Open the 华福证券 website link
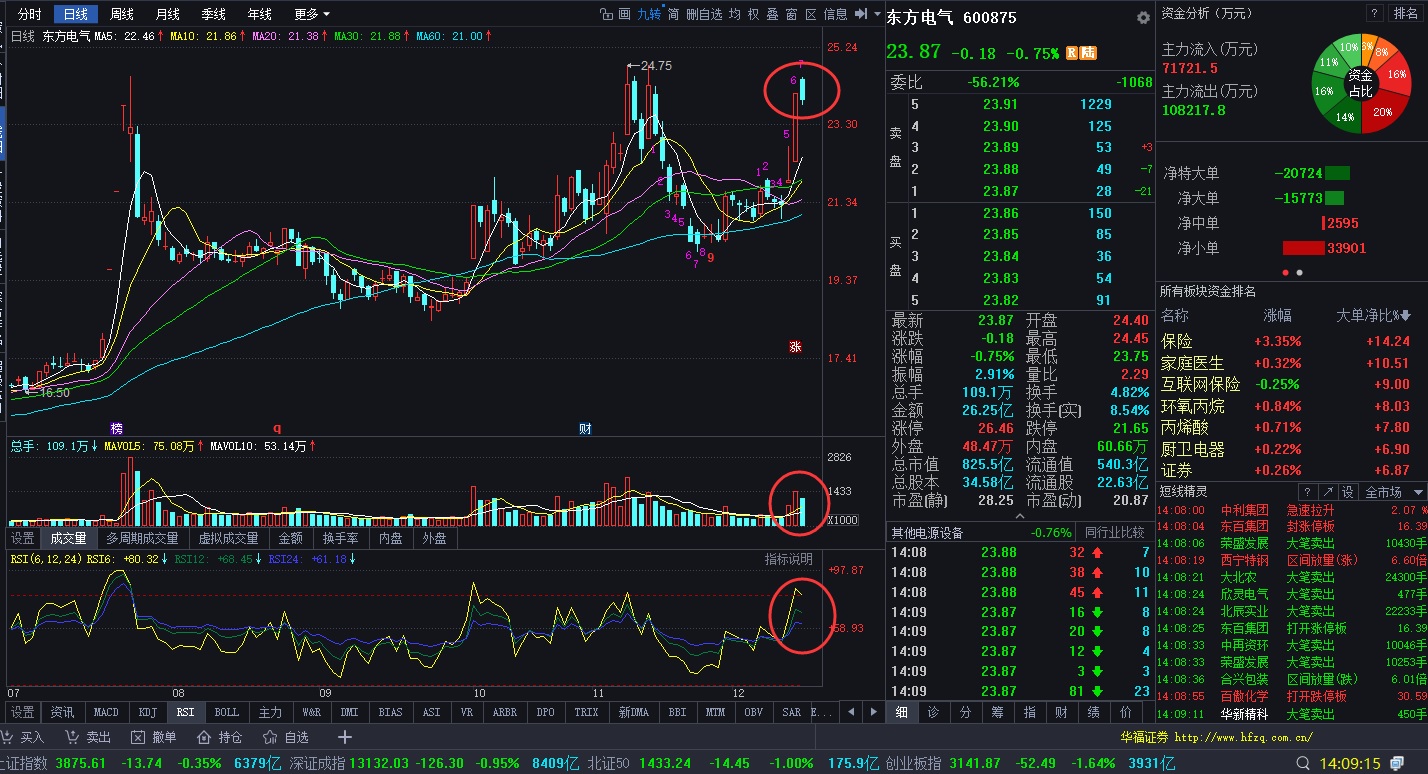 1216,737
